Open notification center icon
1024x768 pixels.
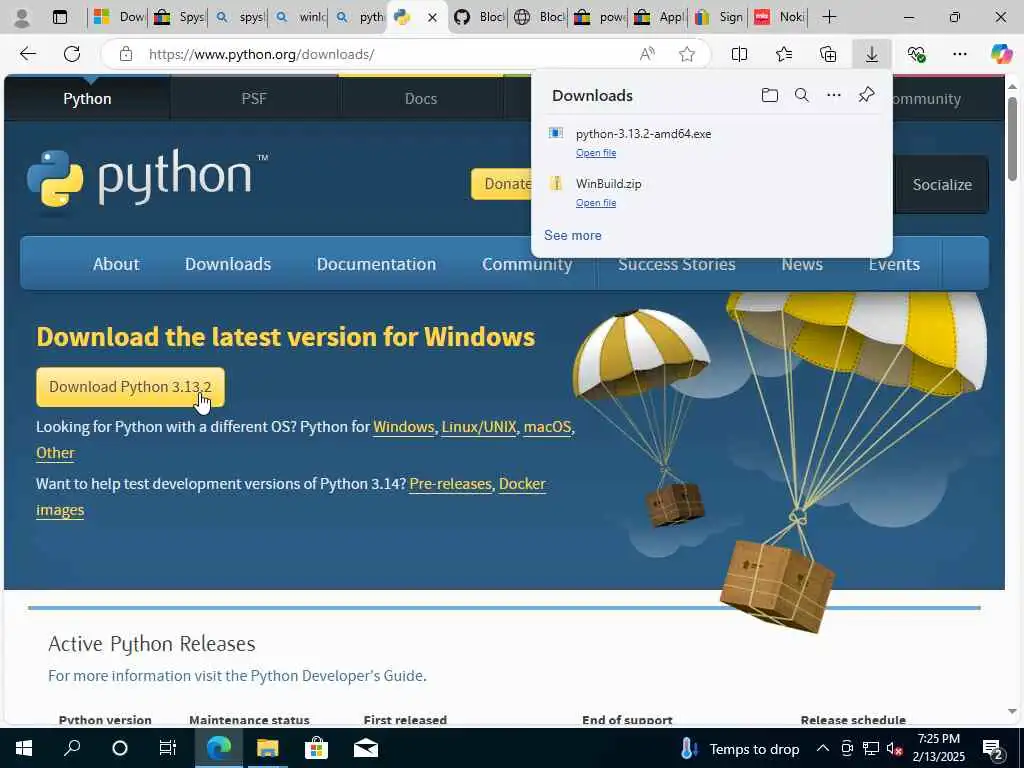coord(993,749)
